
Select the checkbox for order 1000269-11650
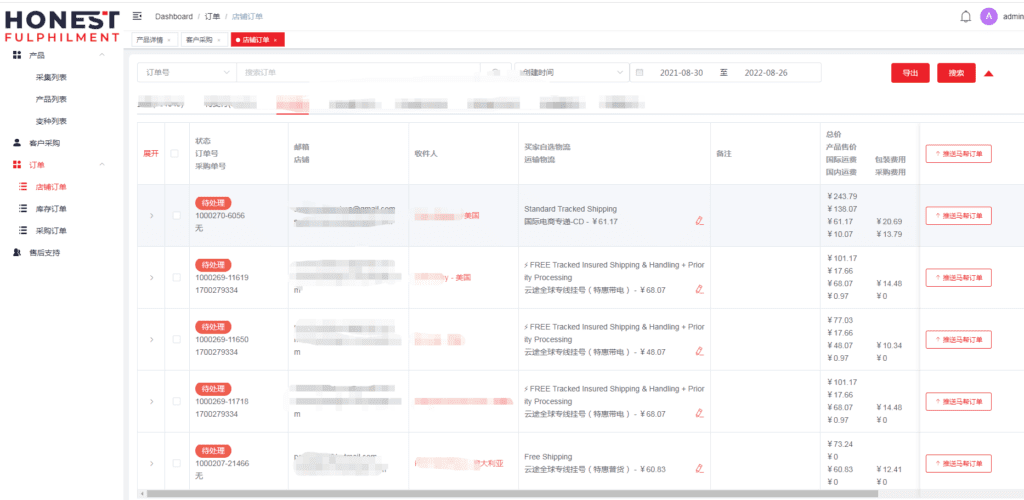coord(175,339)
